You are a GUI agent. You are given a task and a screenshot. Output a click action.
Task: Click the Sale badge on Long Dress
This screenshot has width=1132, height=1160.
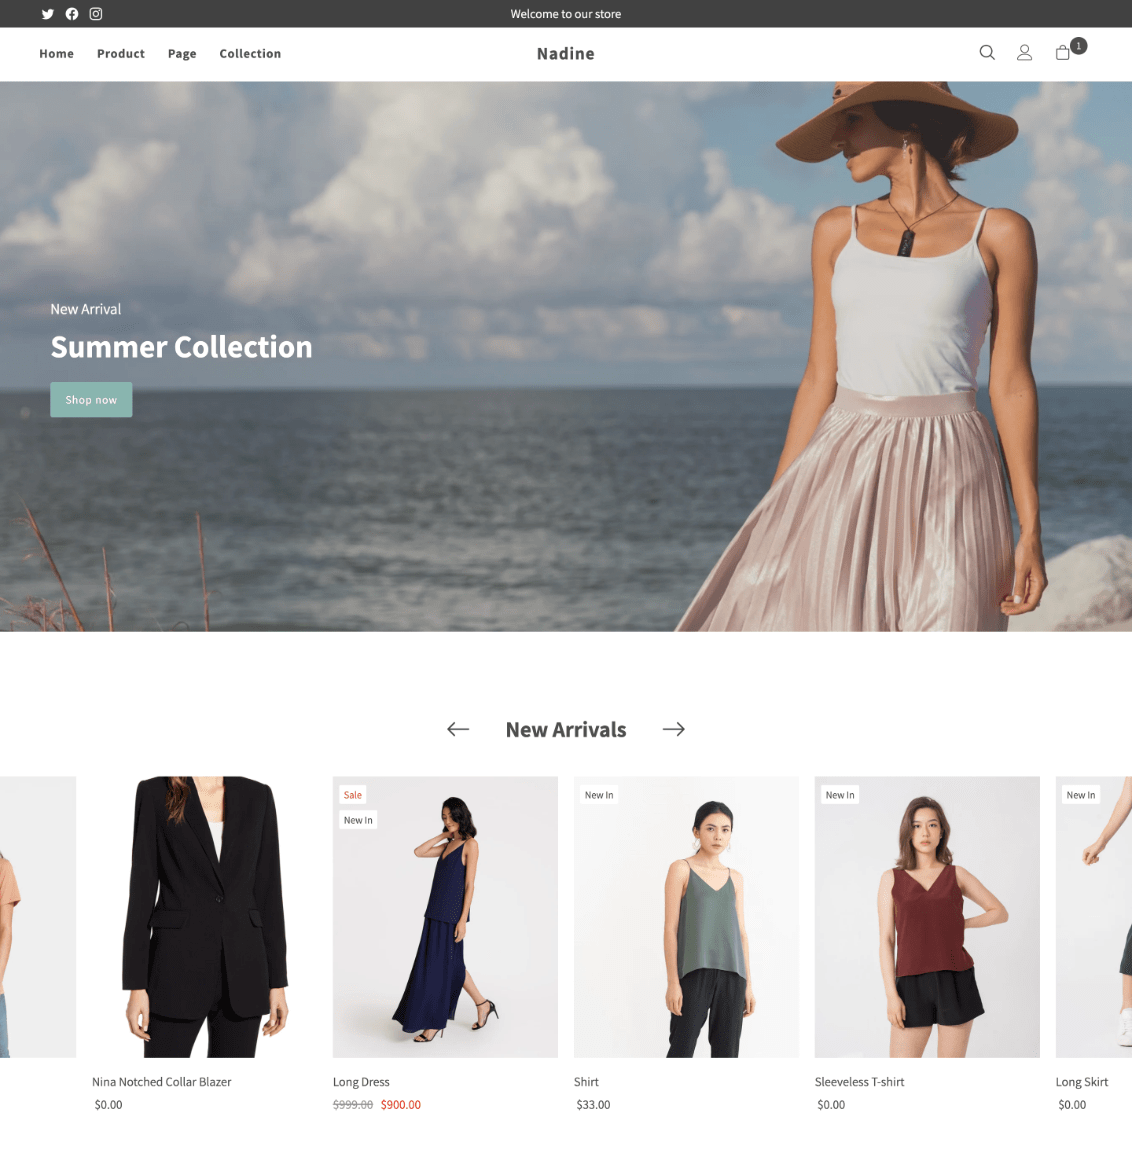(x=353, y=795)
